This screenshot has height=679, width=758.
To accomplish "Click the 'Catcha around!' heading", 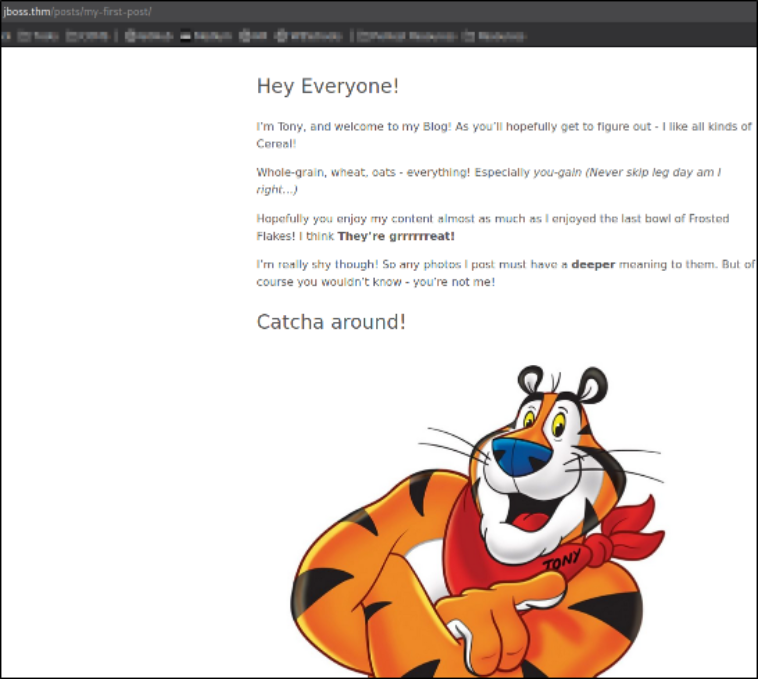I will (331, 322).
